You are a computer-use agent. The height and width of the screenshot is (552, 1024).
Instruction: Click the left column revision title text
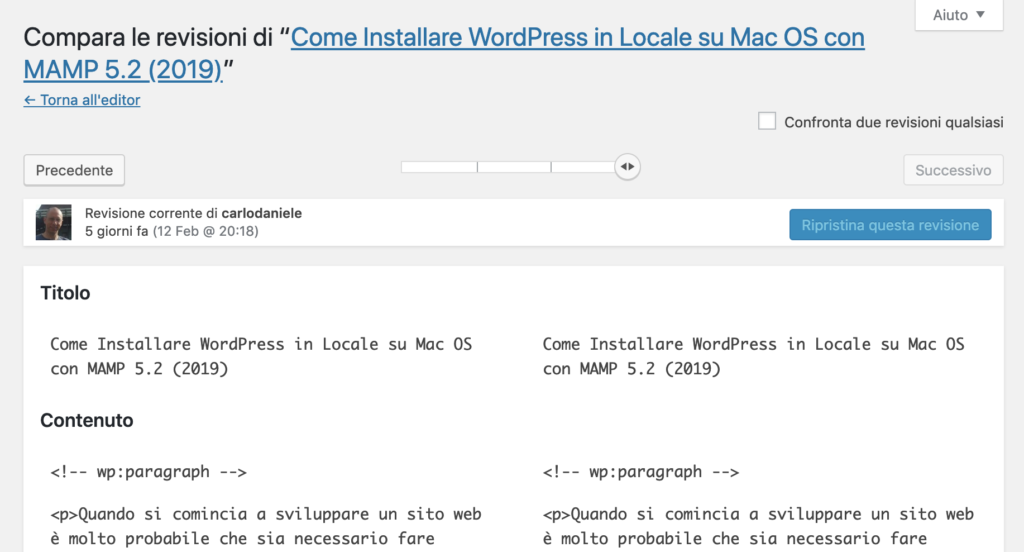[261, 356]
